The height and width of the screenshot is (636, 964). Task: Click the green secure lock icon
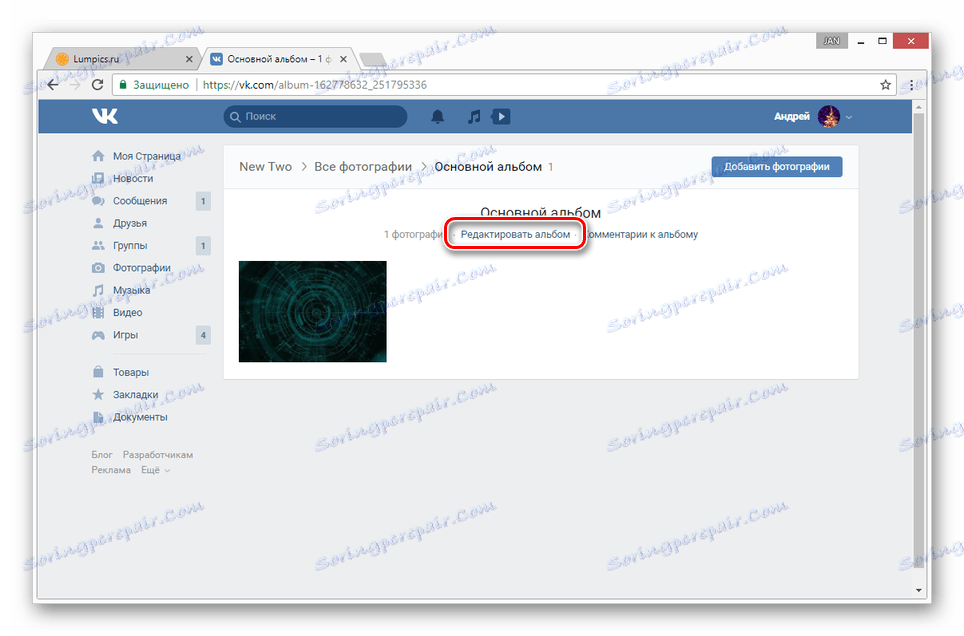click(x=122, y=85)
